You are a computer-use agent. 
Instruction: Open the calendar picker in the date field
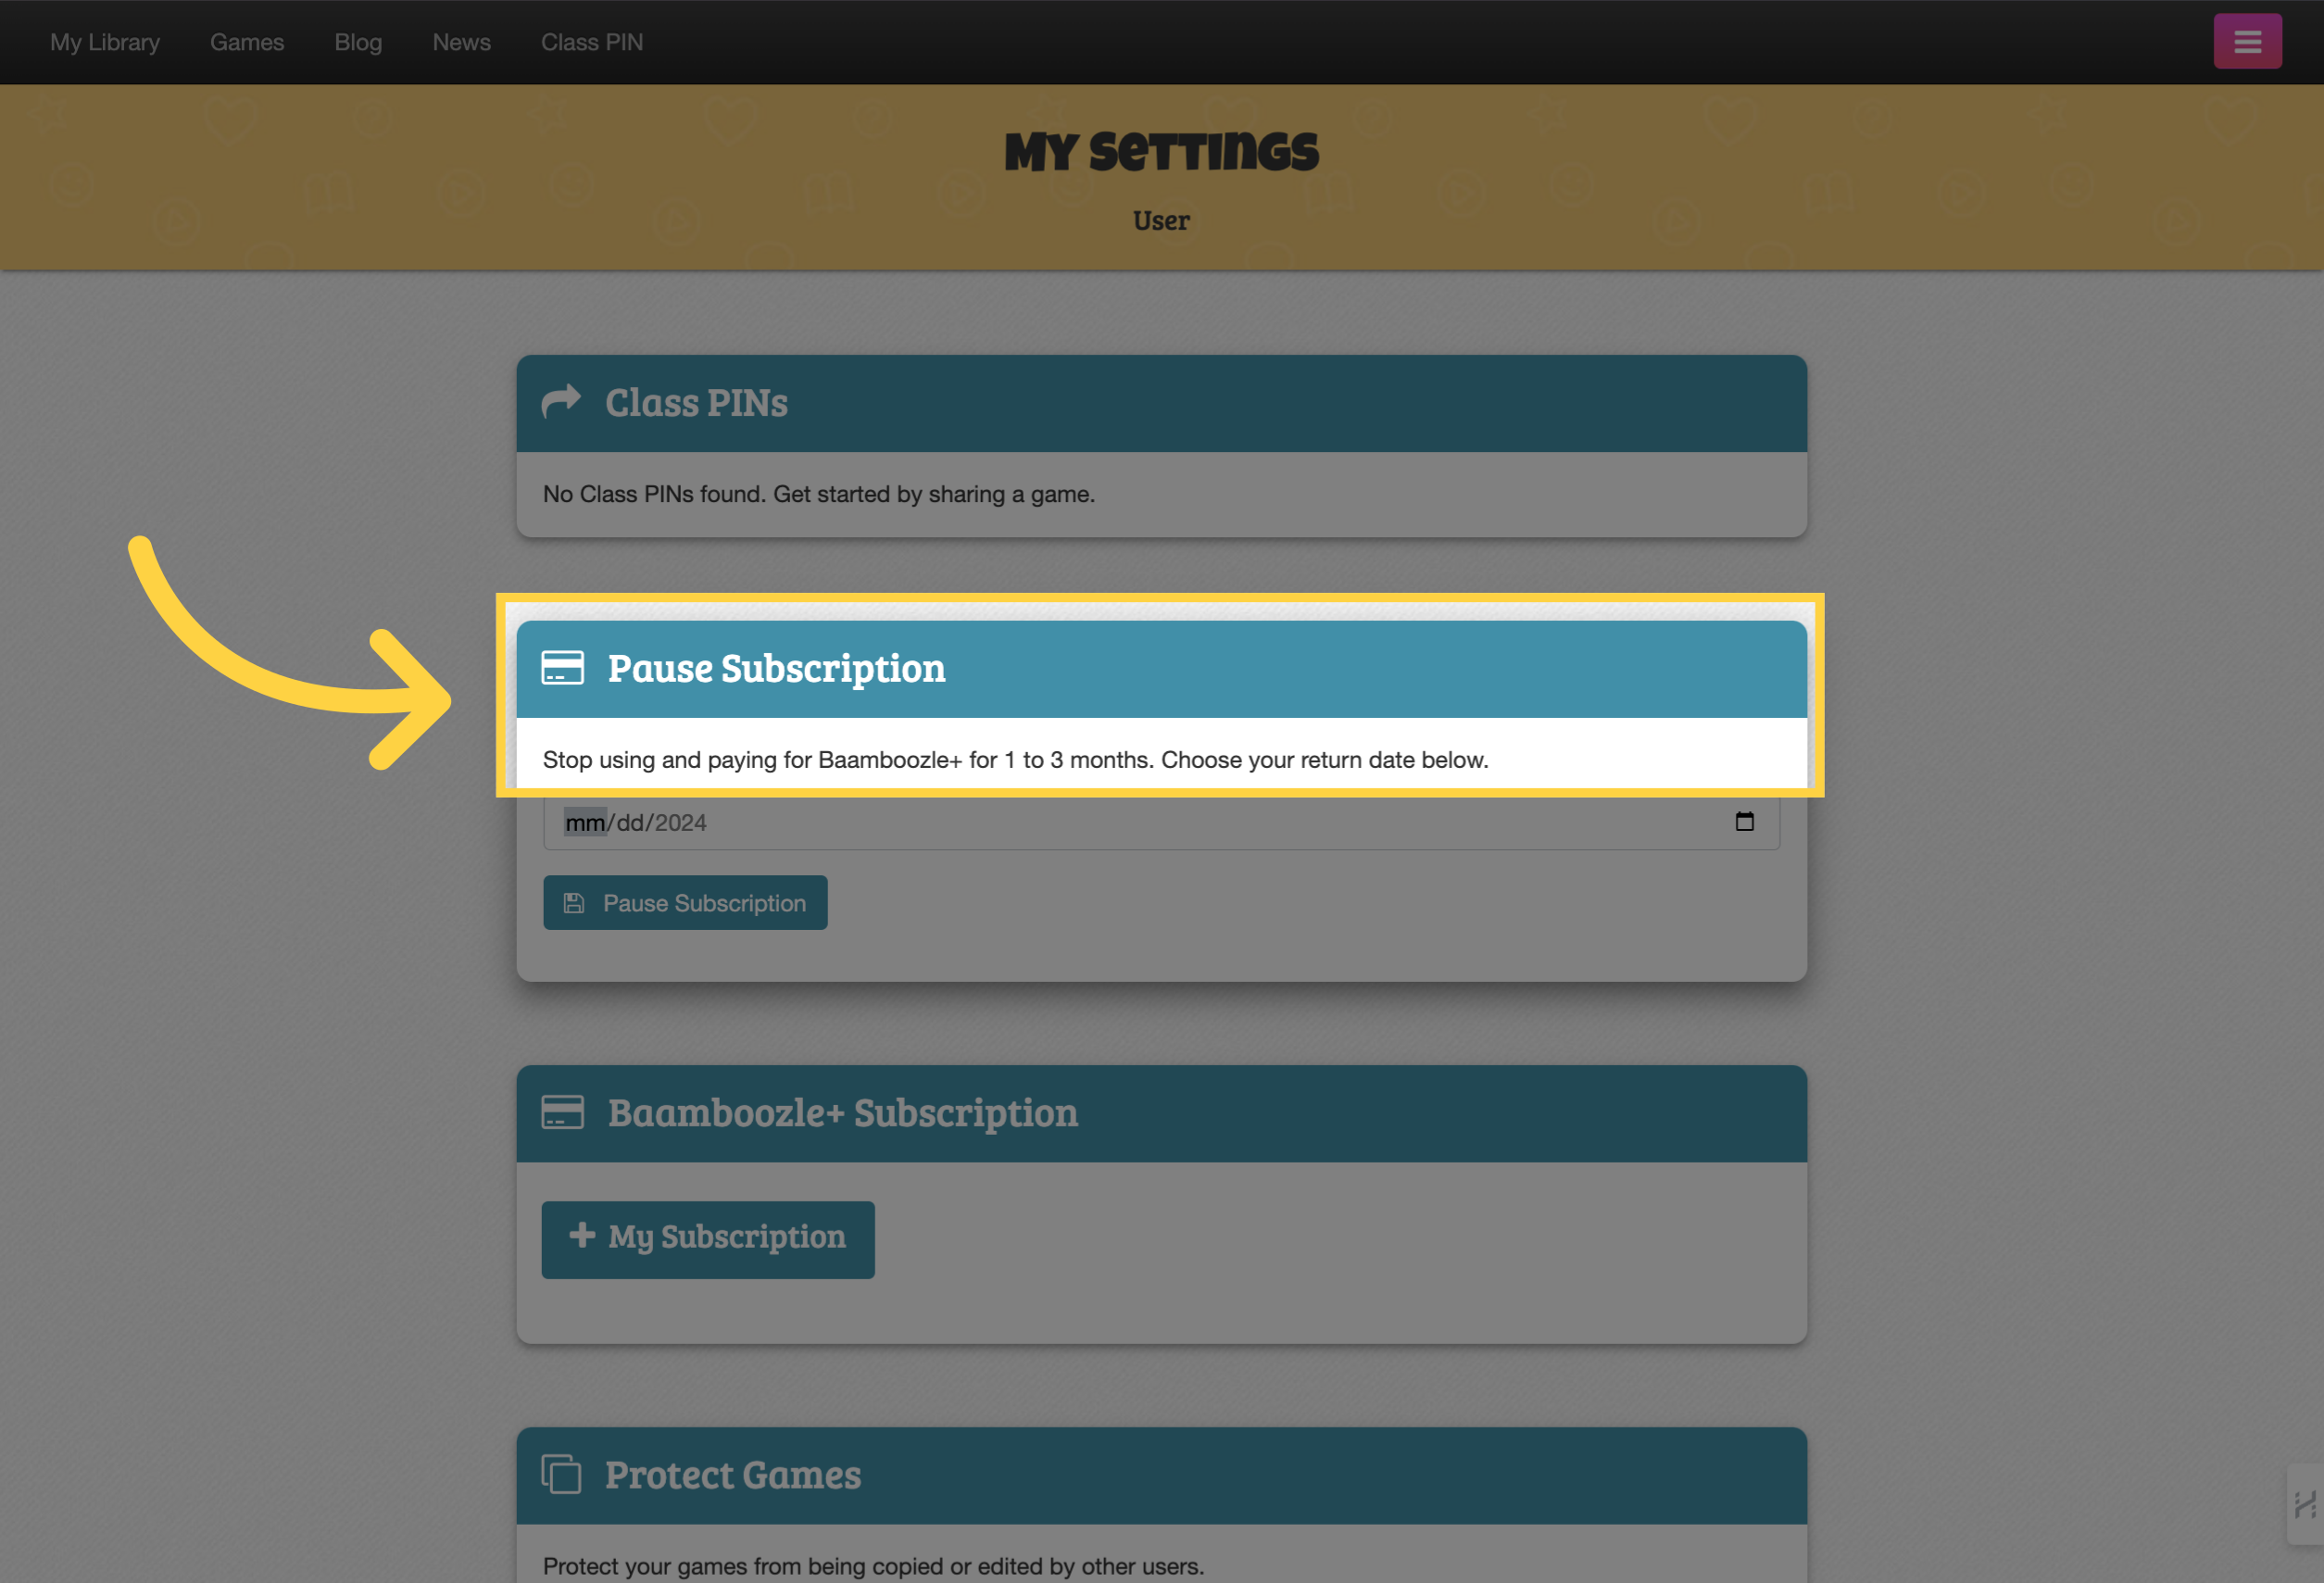point(1744,821)
